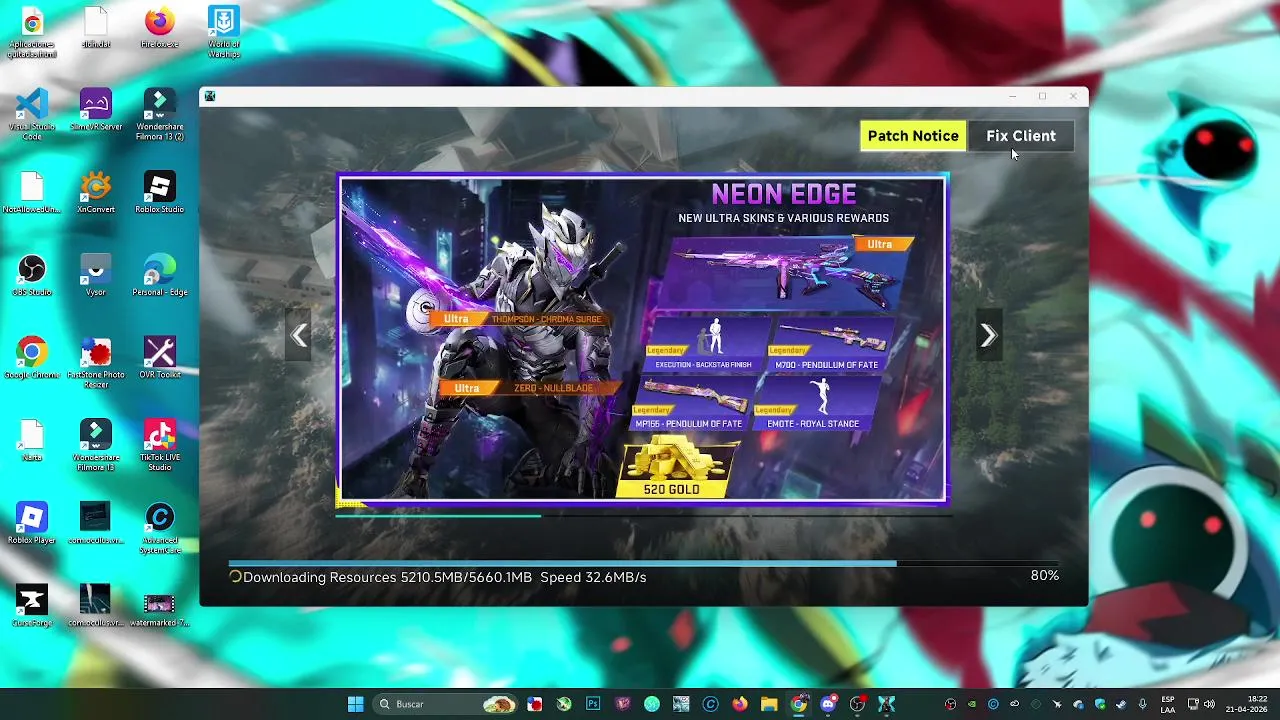Open the Aplicaciones quitadas.html file
Image resolution: width=1280 pixels, height=720 pixels.
[x=32, y=32]
